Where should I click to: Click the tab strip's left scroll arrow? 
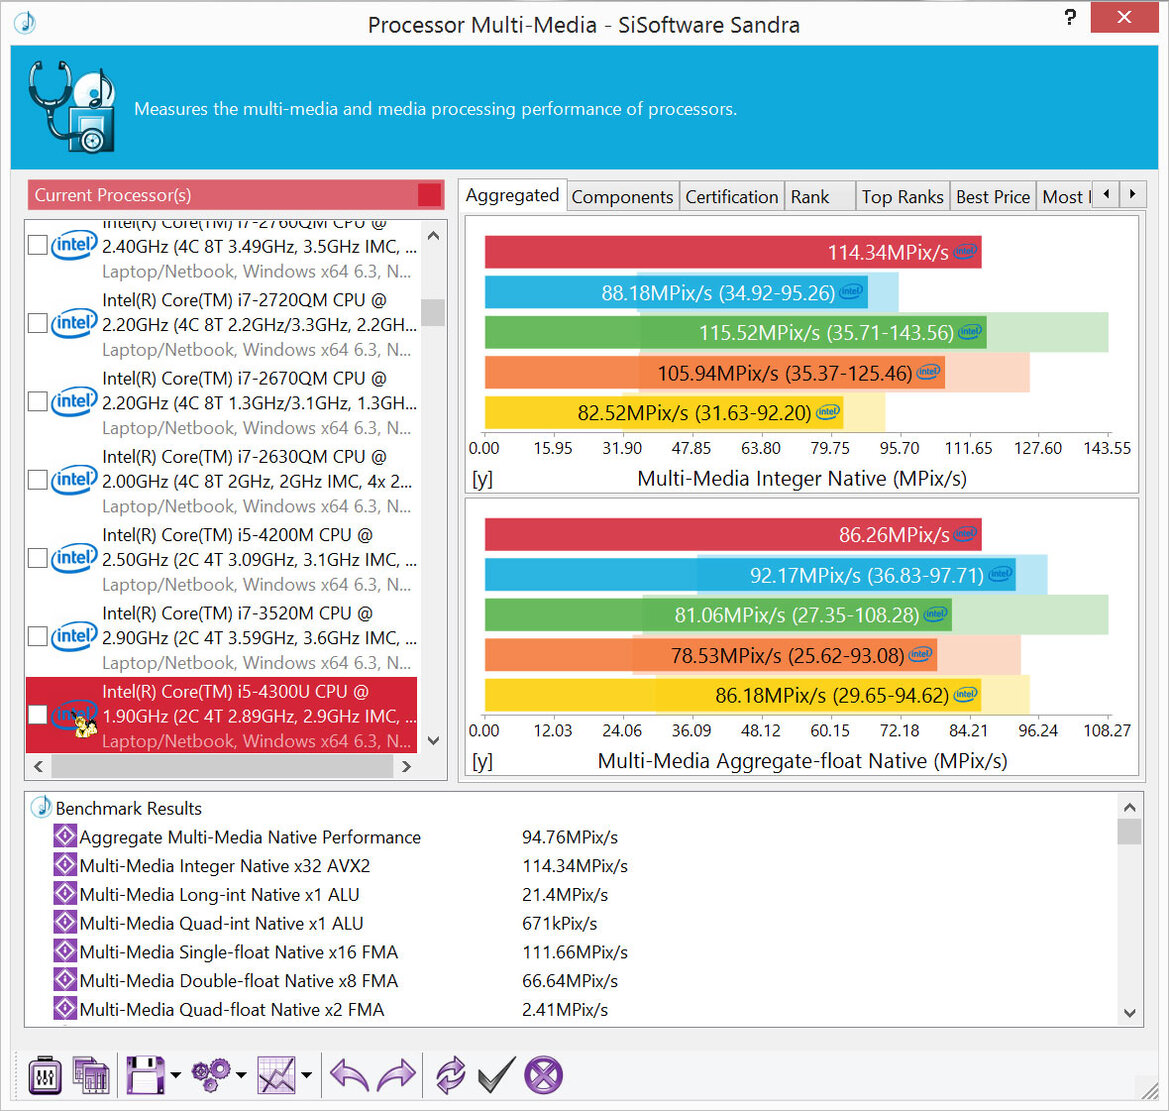tap(1106, 195)
